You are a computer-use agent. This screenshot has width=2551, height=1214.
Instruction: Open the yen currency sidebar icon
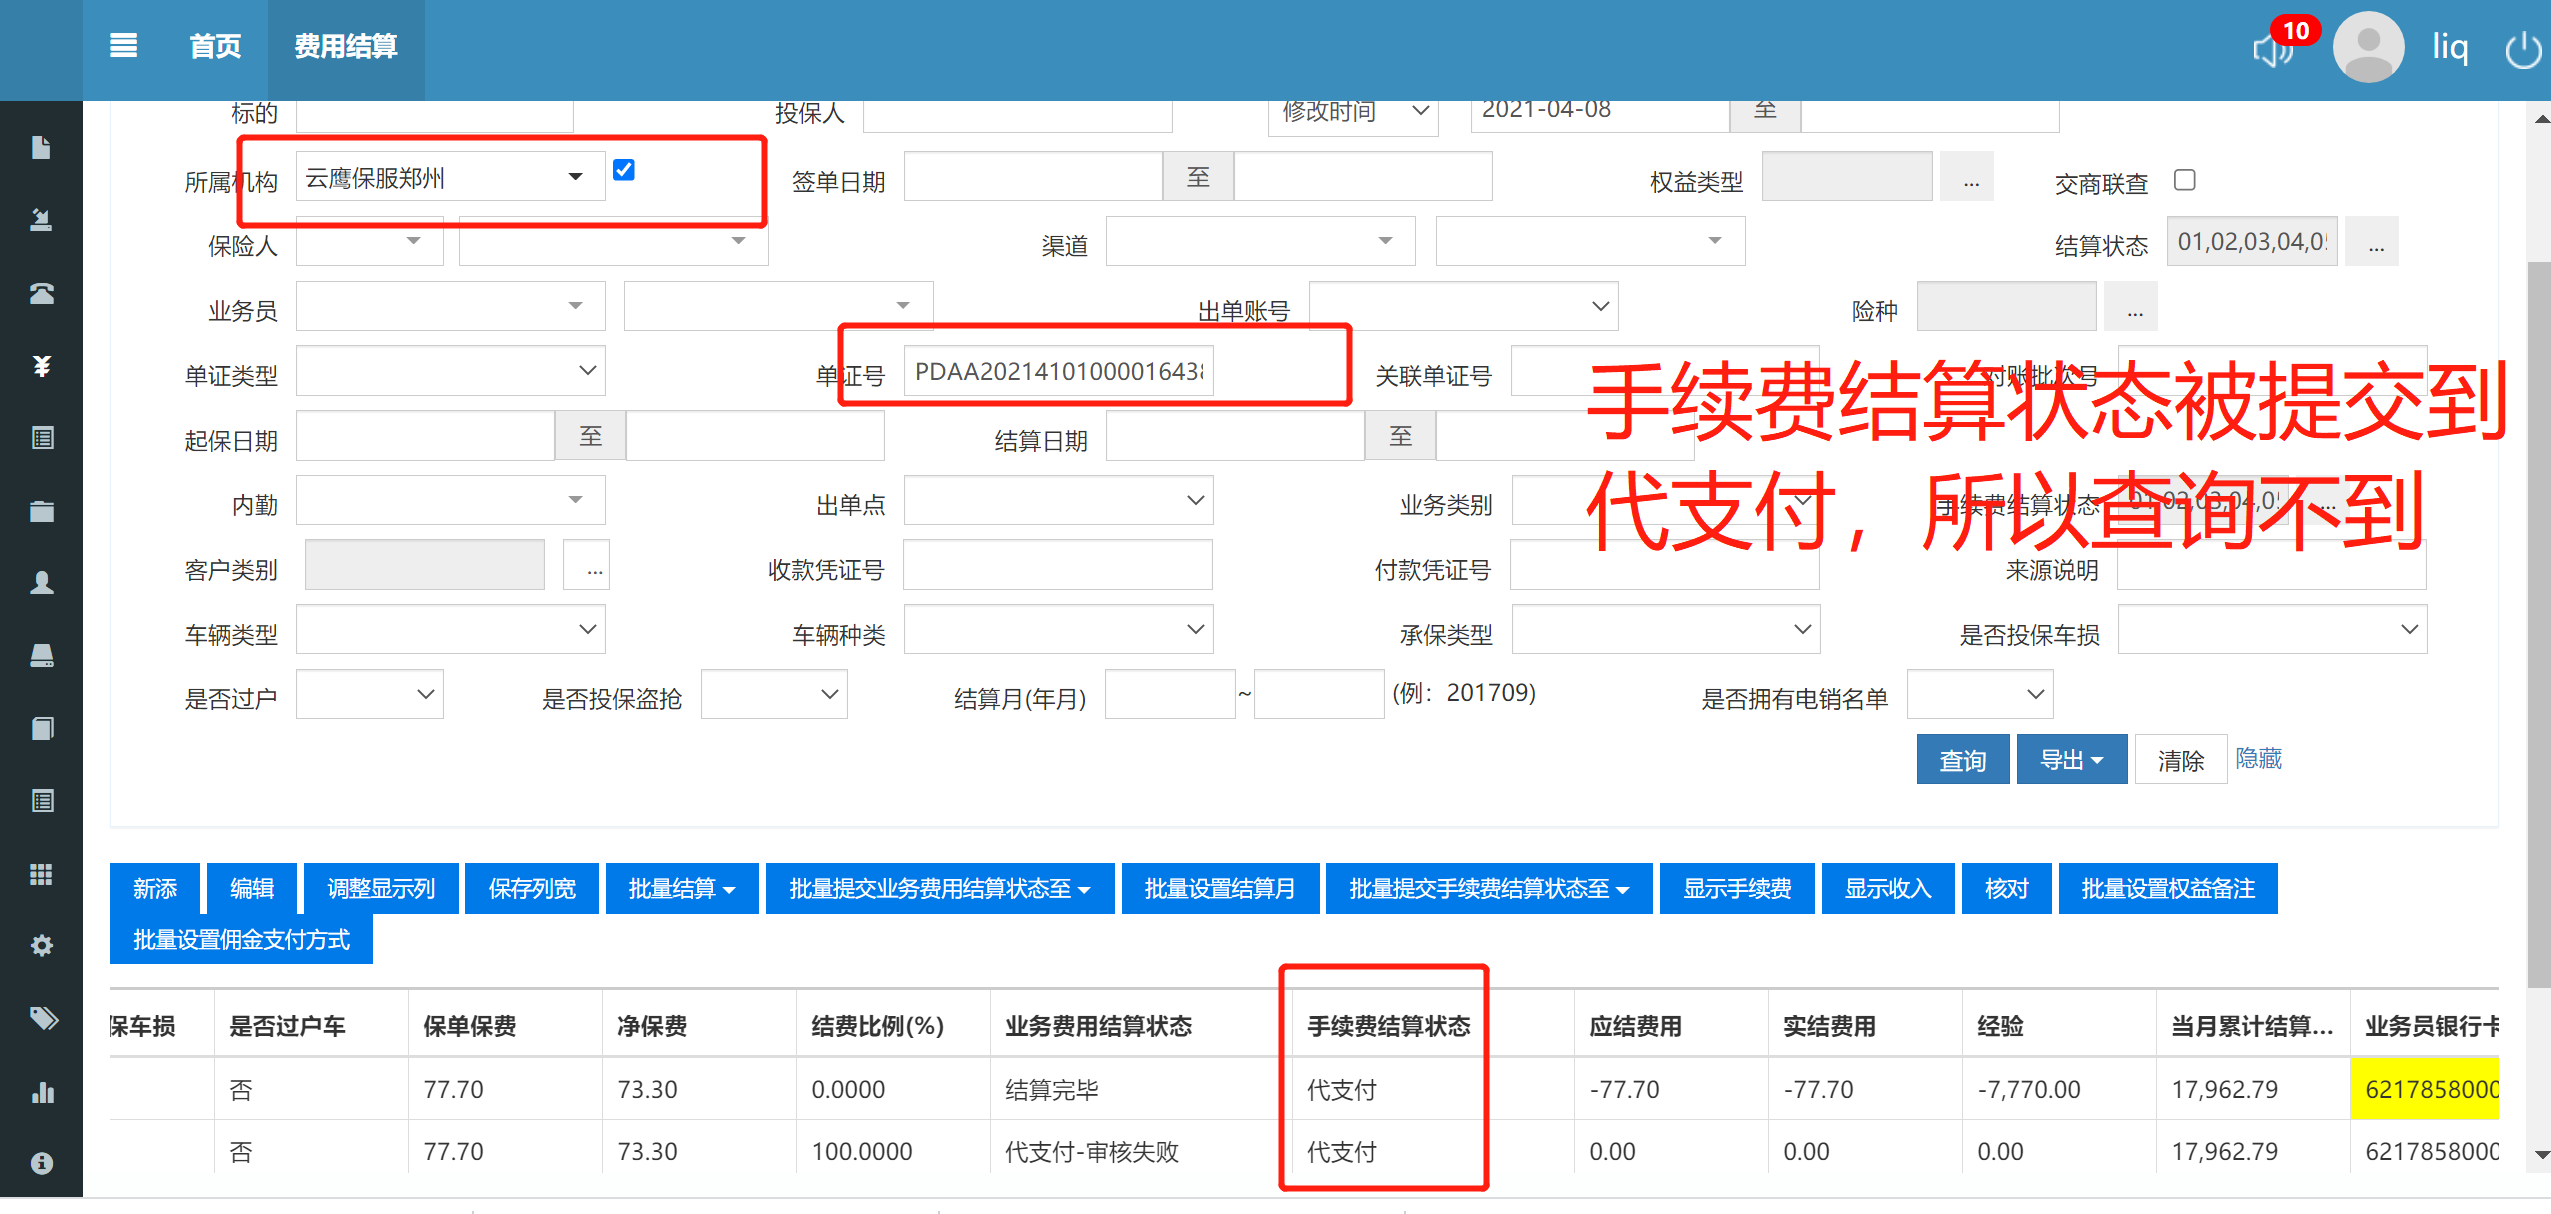(x=41, y=366)
